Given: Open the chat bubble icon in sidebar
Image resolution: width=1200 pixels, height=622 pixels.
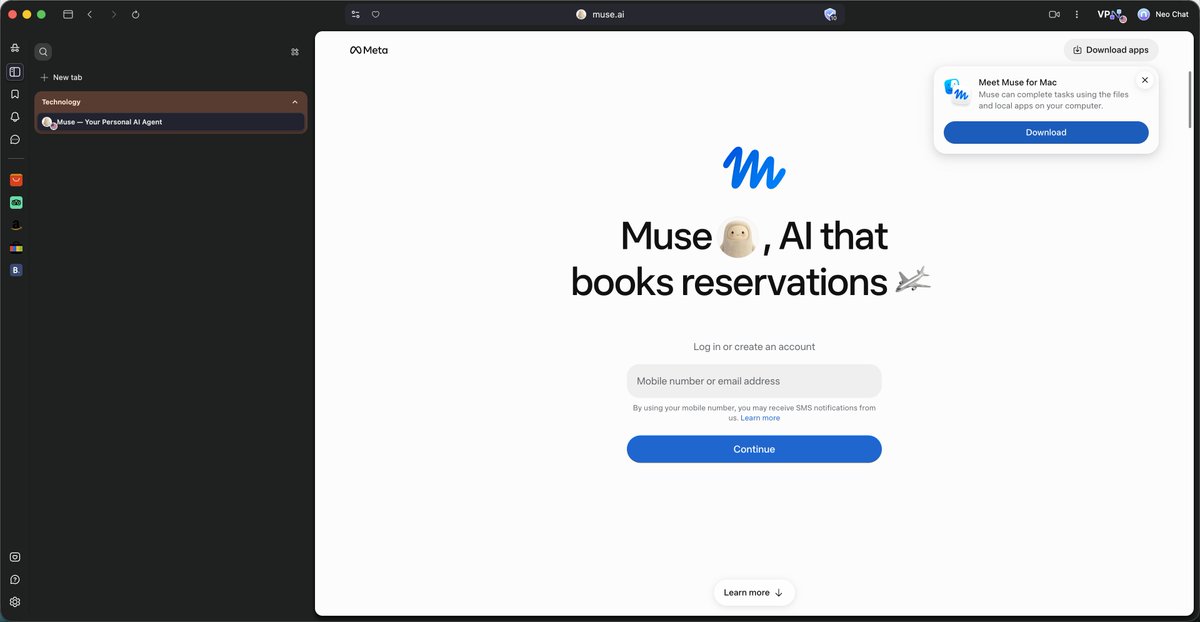Looking at the screenshot, I should coord(15,140).
